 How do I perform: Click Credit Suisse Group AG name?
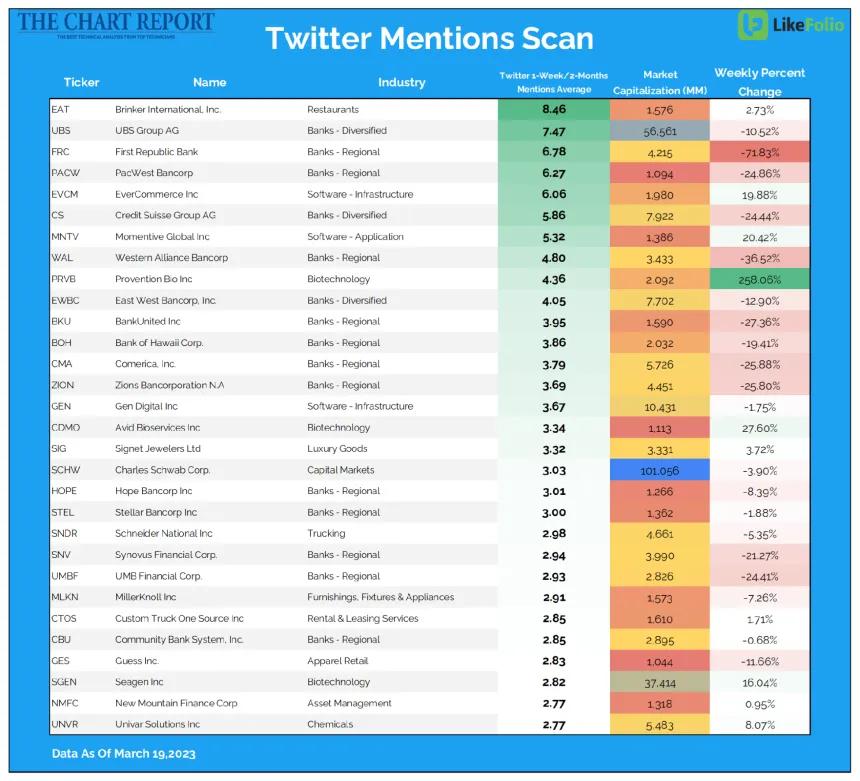[165, 216]
